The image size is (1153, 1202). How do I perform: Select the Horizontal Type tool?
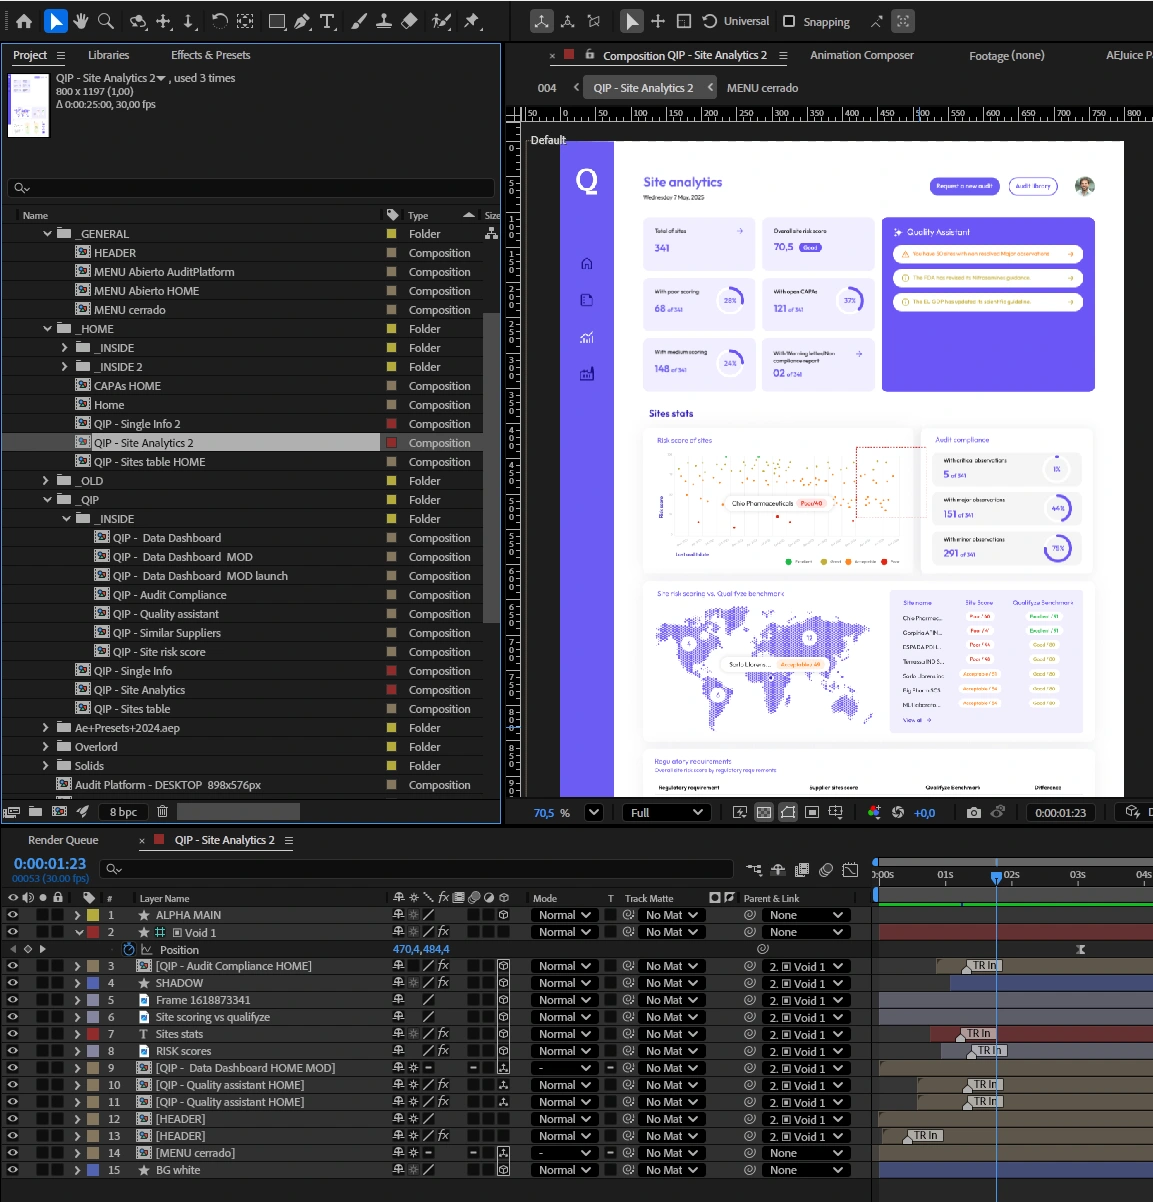328,20
